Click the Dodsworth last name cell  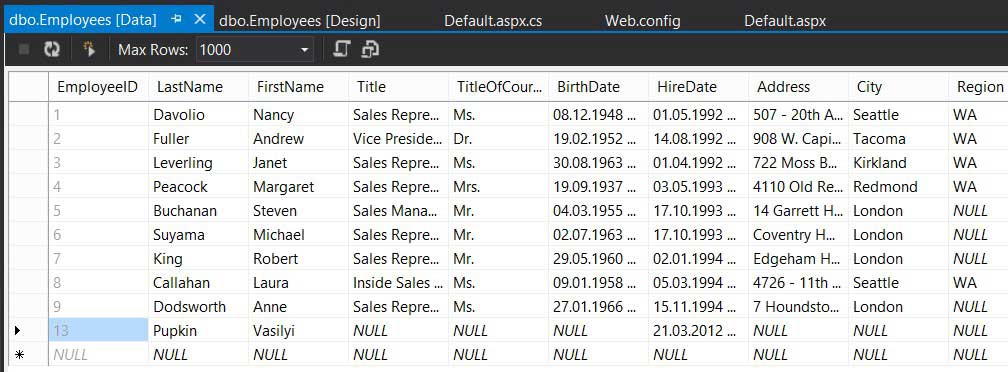point(199,306)
